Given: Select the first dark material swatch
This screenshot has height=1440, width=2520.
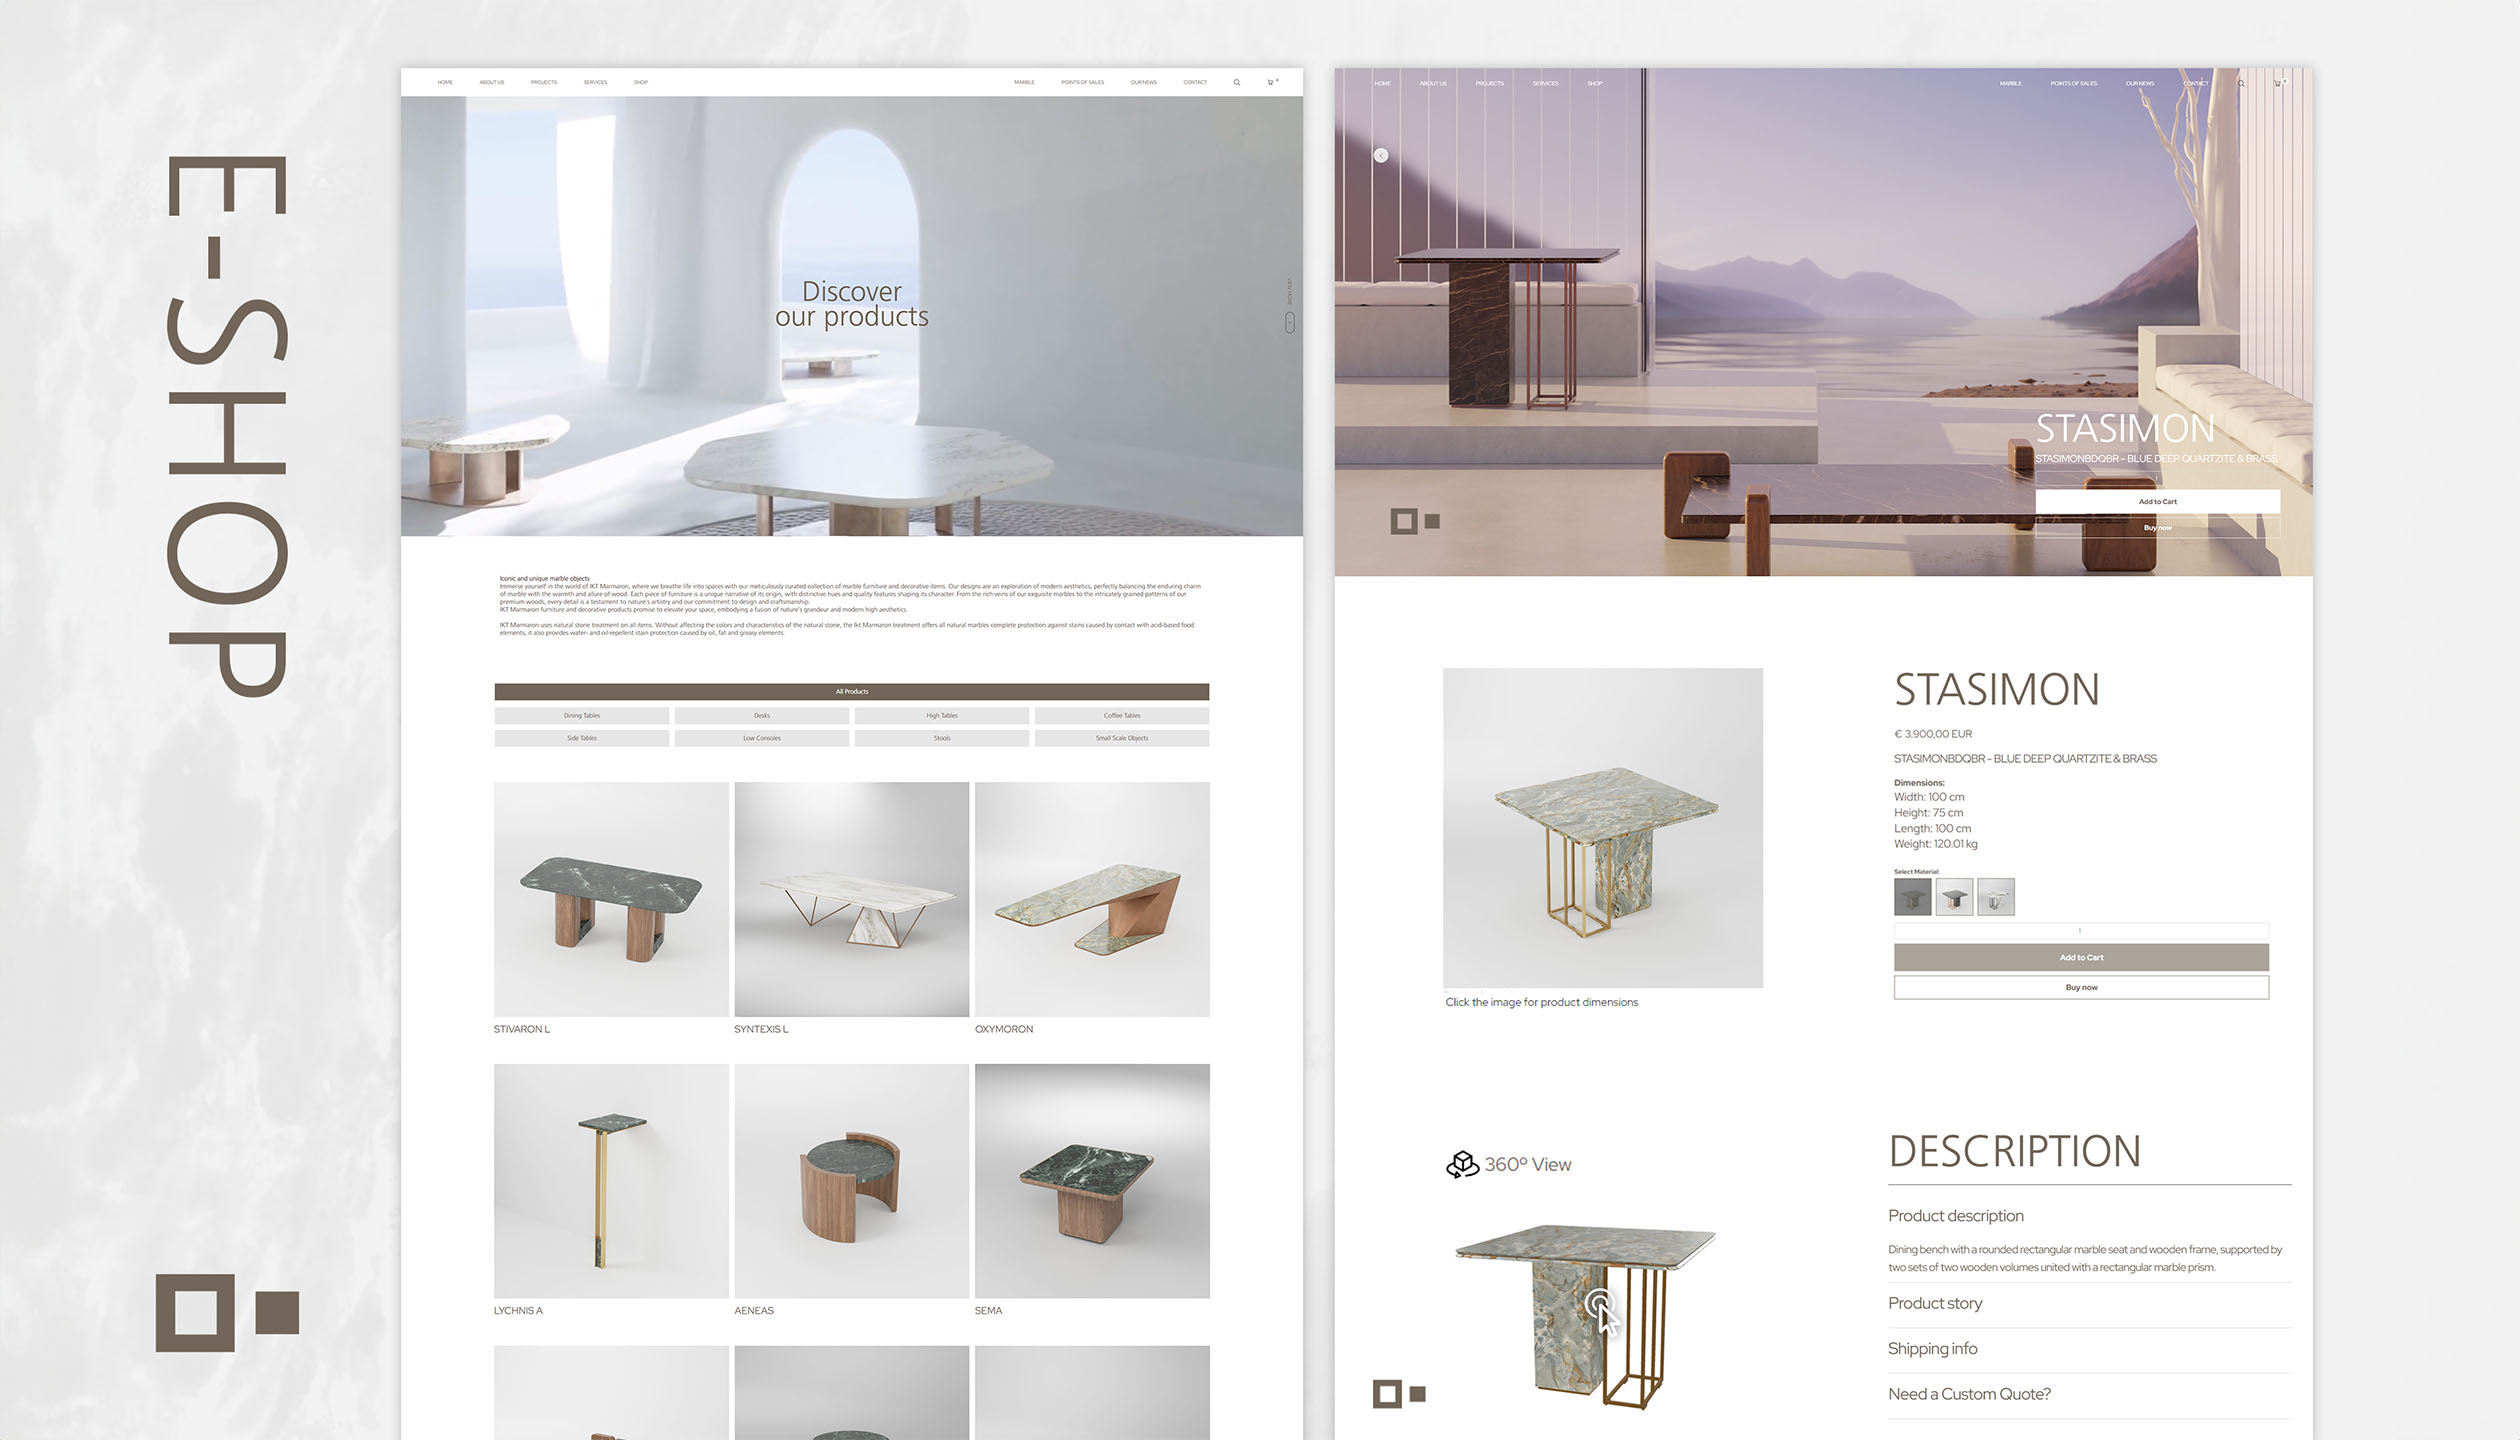Looking at the screenshot, I should click(x=1913, y=897).
